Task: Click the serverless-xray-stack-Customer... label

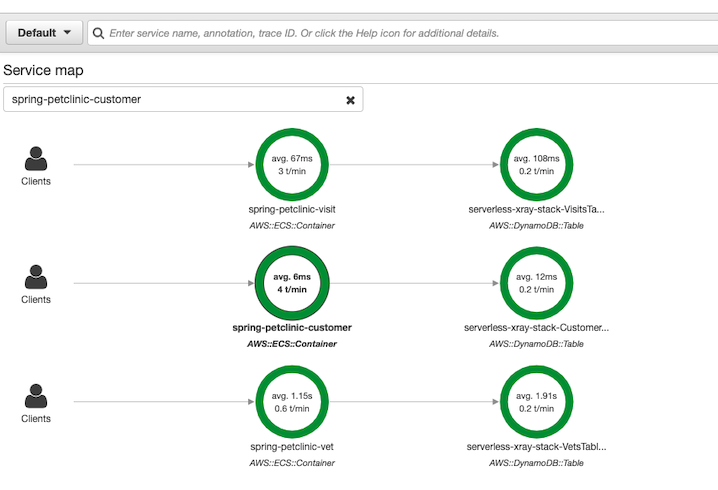Action: click(537, 328)
